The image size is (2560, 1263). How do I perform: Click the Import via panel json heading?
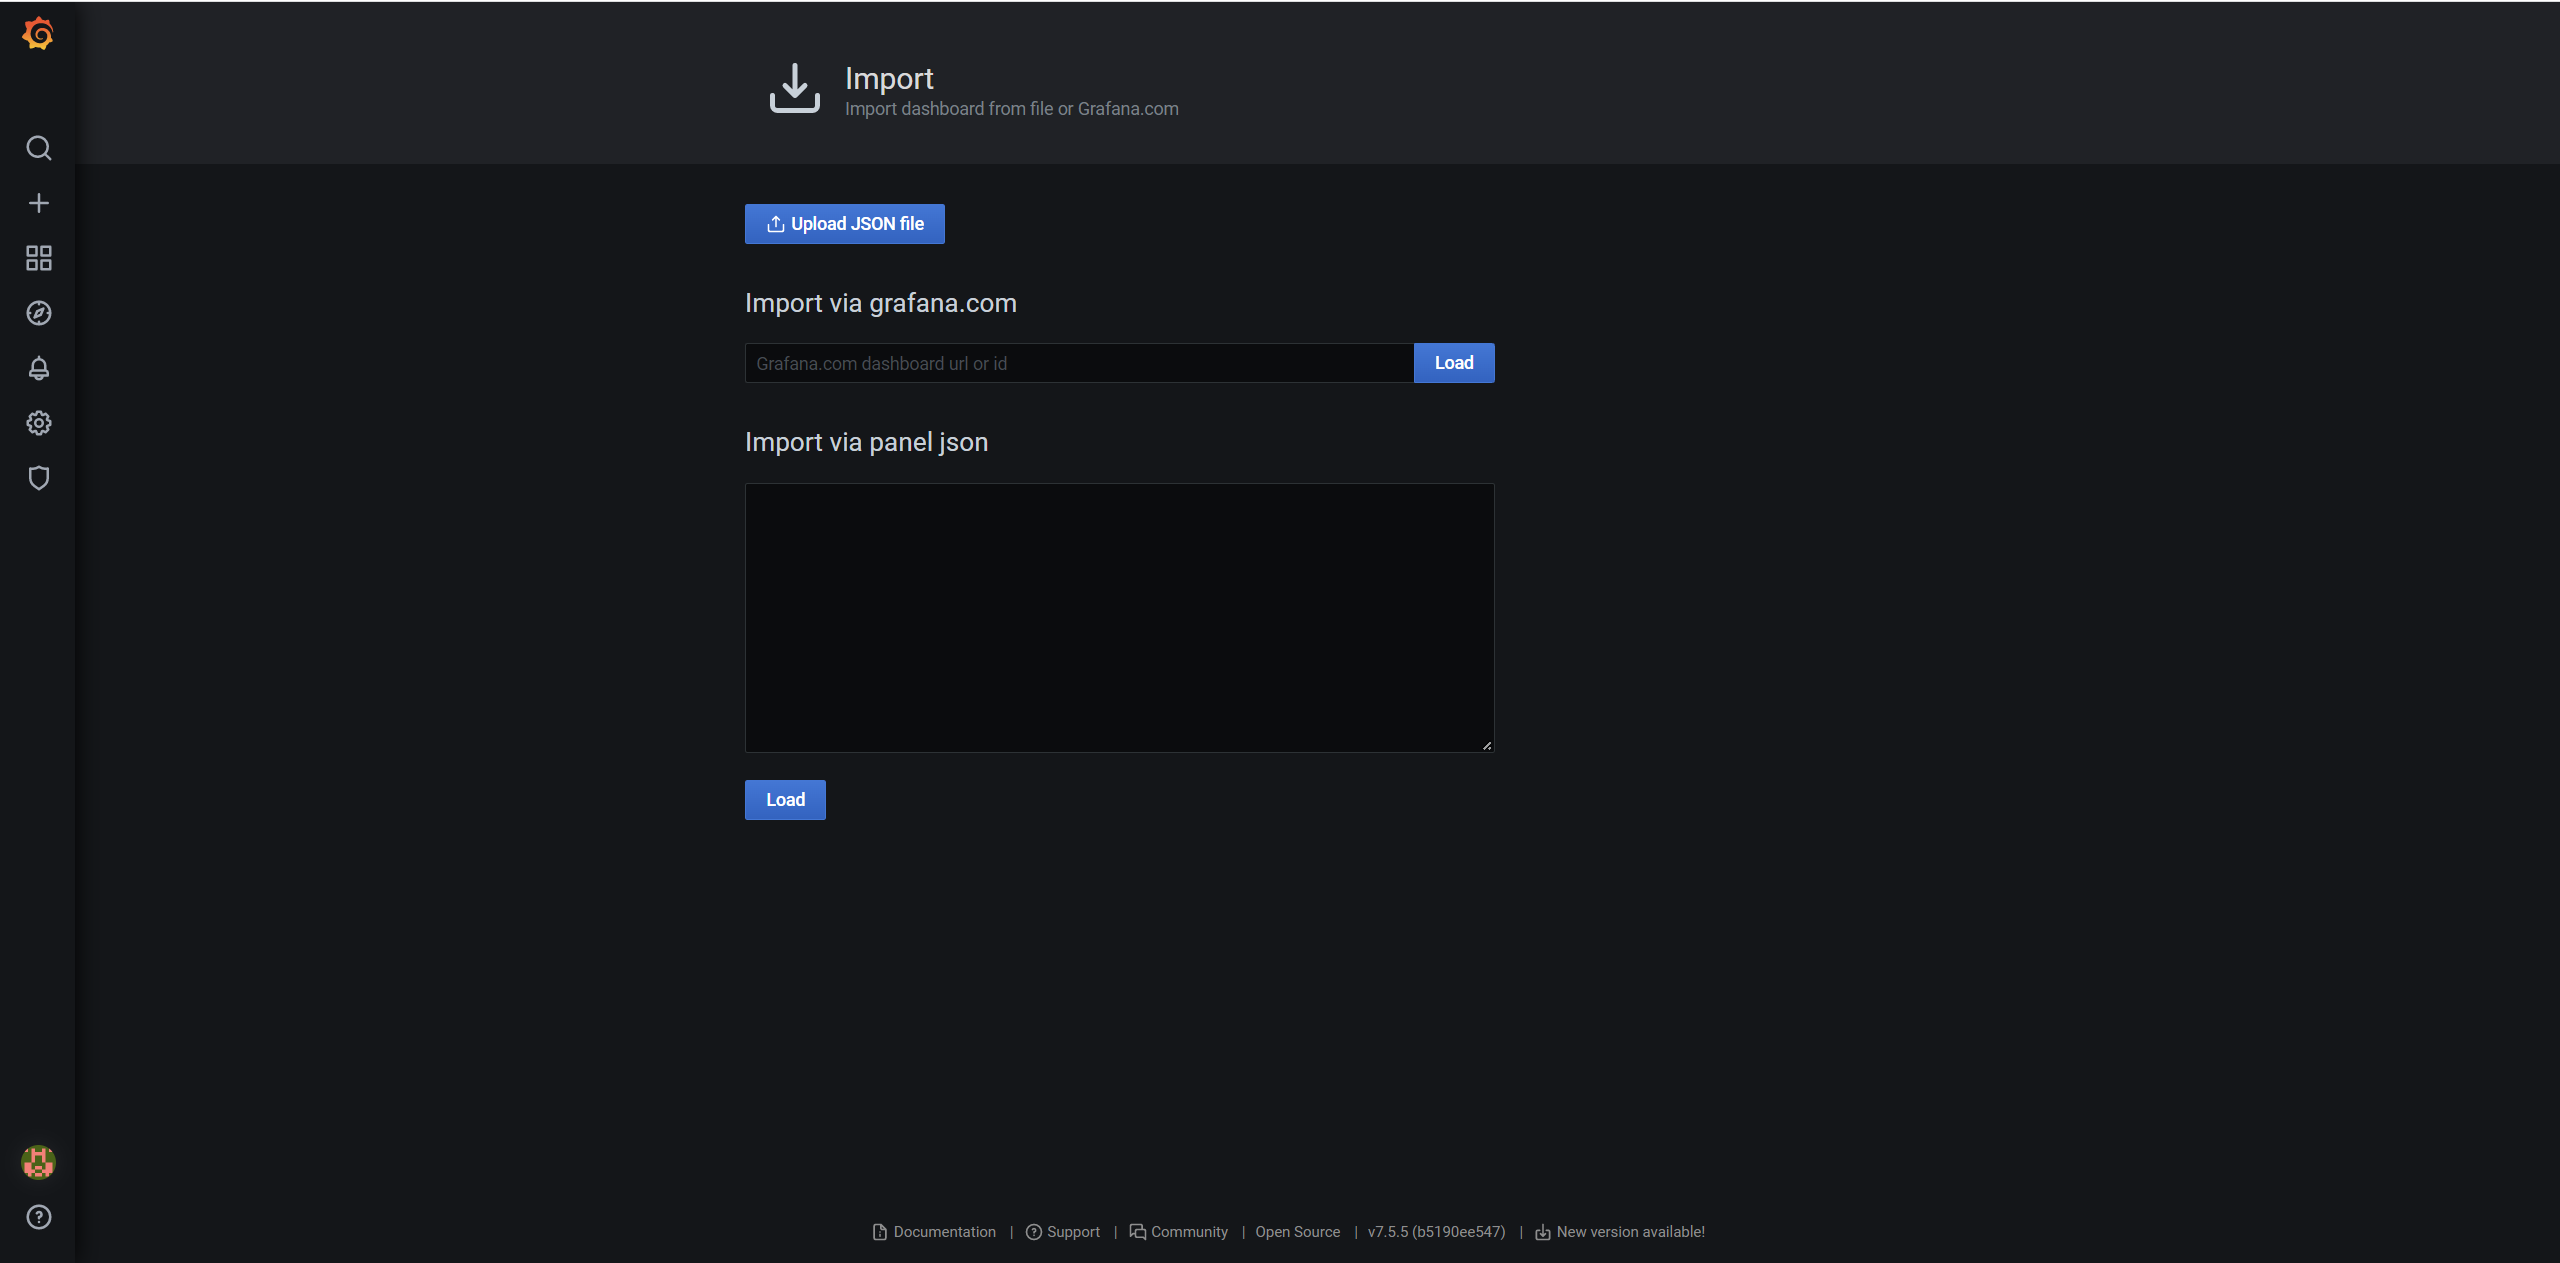(866, 442)
